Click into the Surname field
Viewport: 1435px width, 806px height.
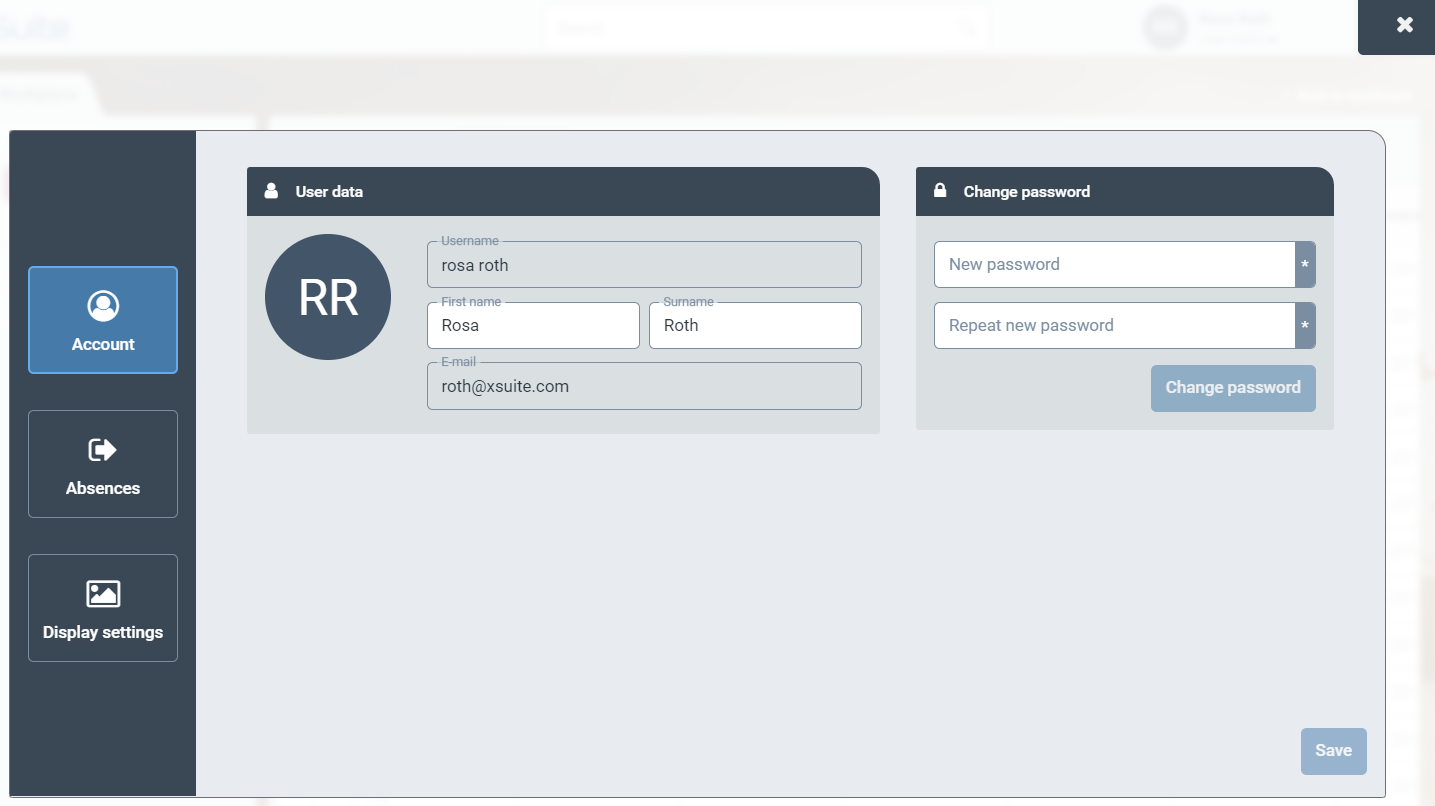coord(755,326)
